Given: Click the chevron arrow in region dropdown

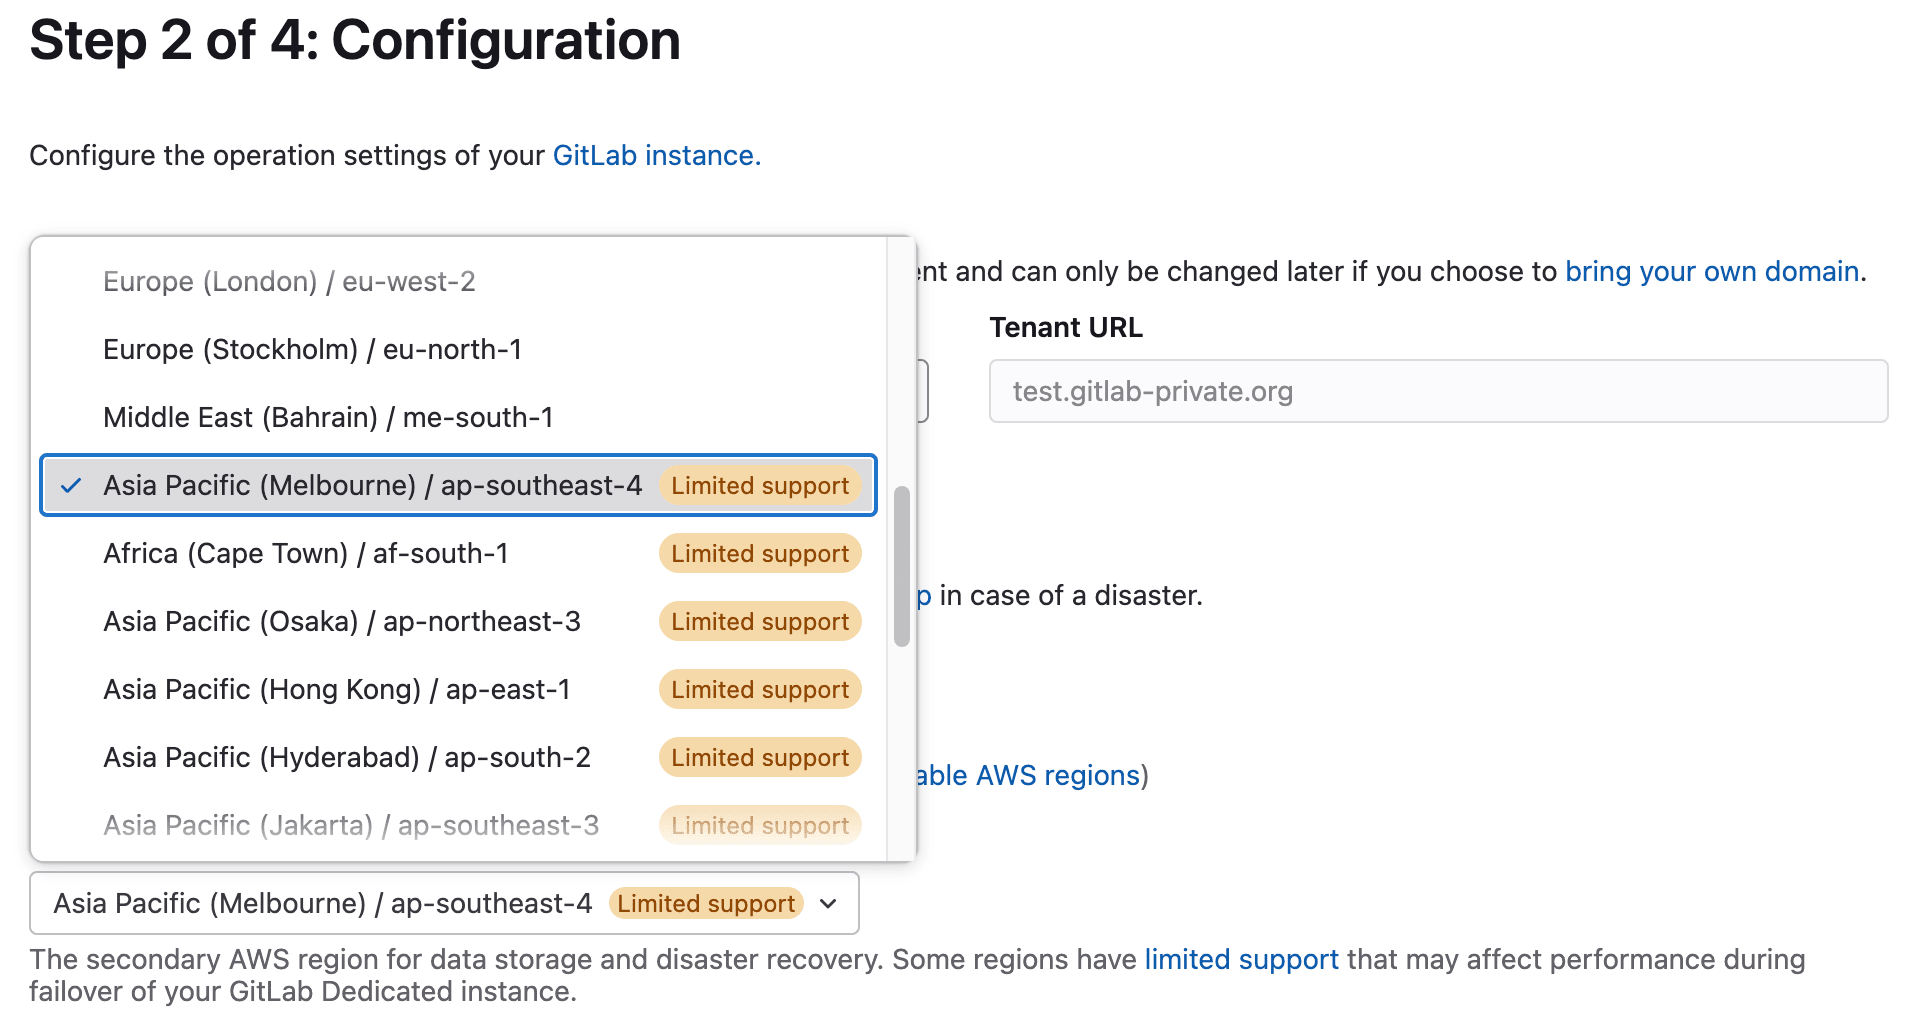Looking at the screenshot, I should pyautogui.click(x=828, y=904).
